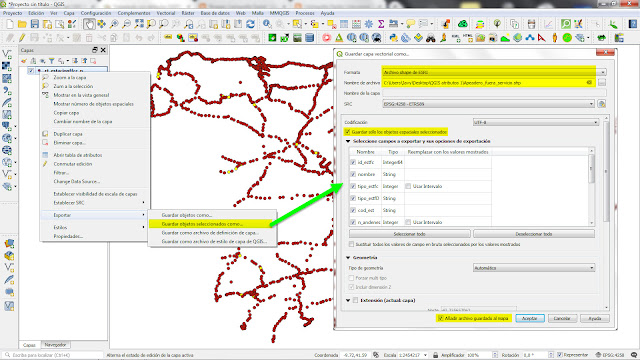
Task: Click the Toggle Editing pencil icon
Action: 22,38
